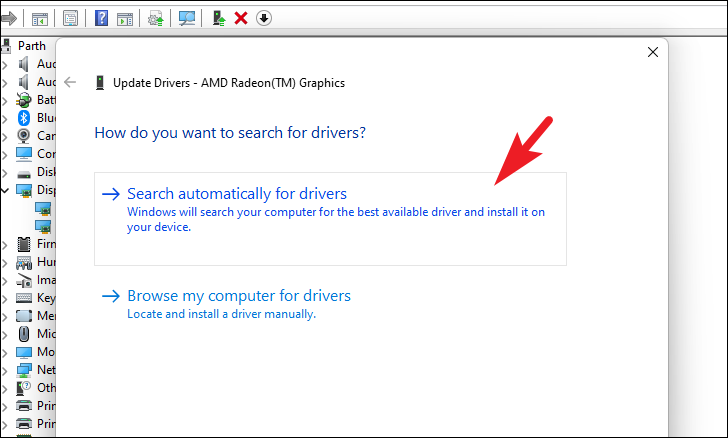Expand the Disk drives node chevron
The image size is (728, 438).
[5, 173]
